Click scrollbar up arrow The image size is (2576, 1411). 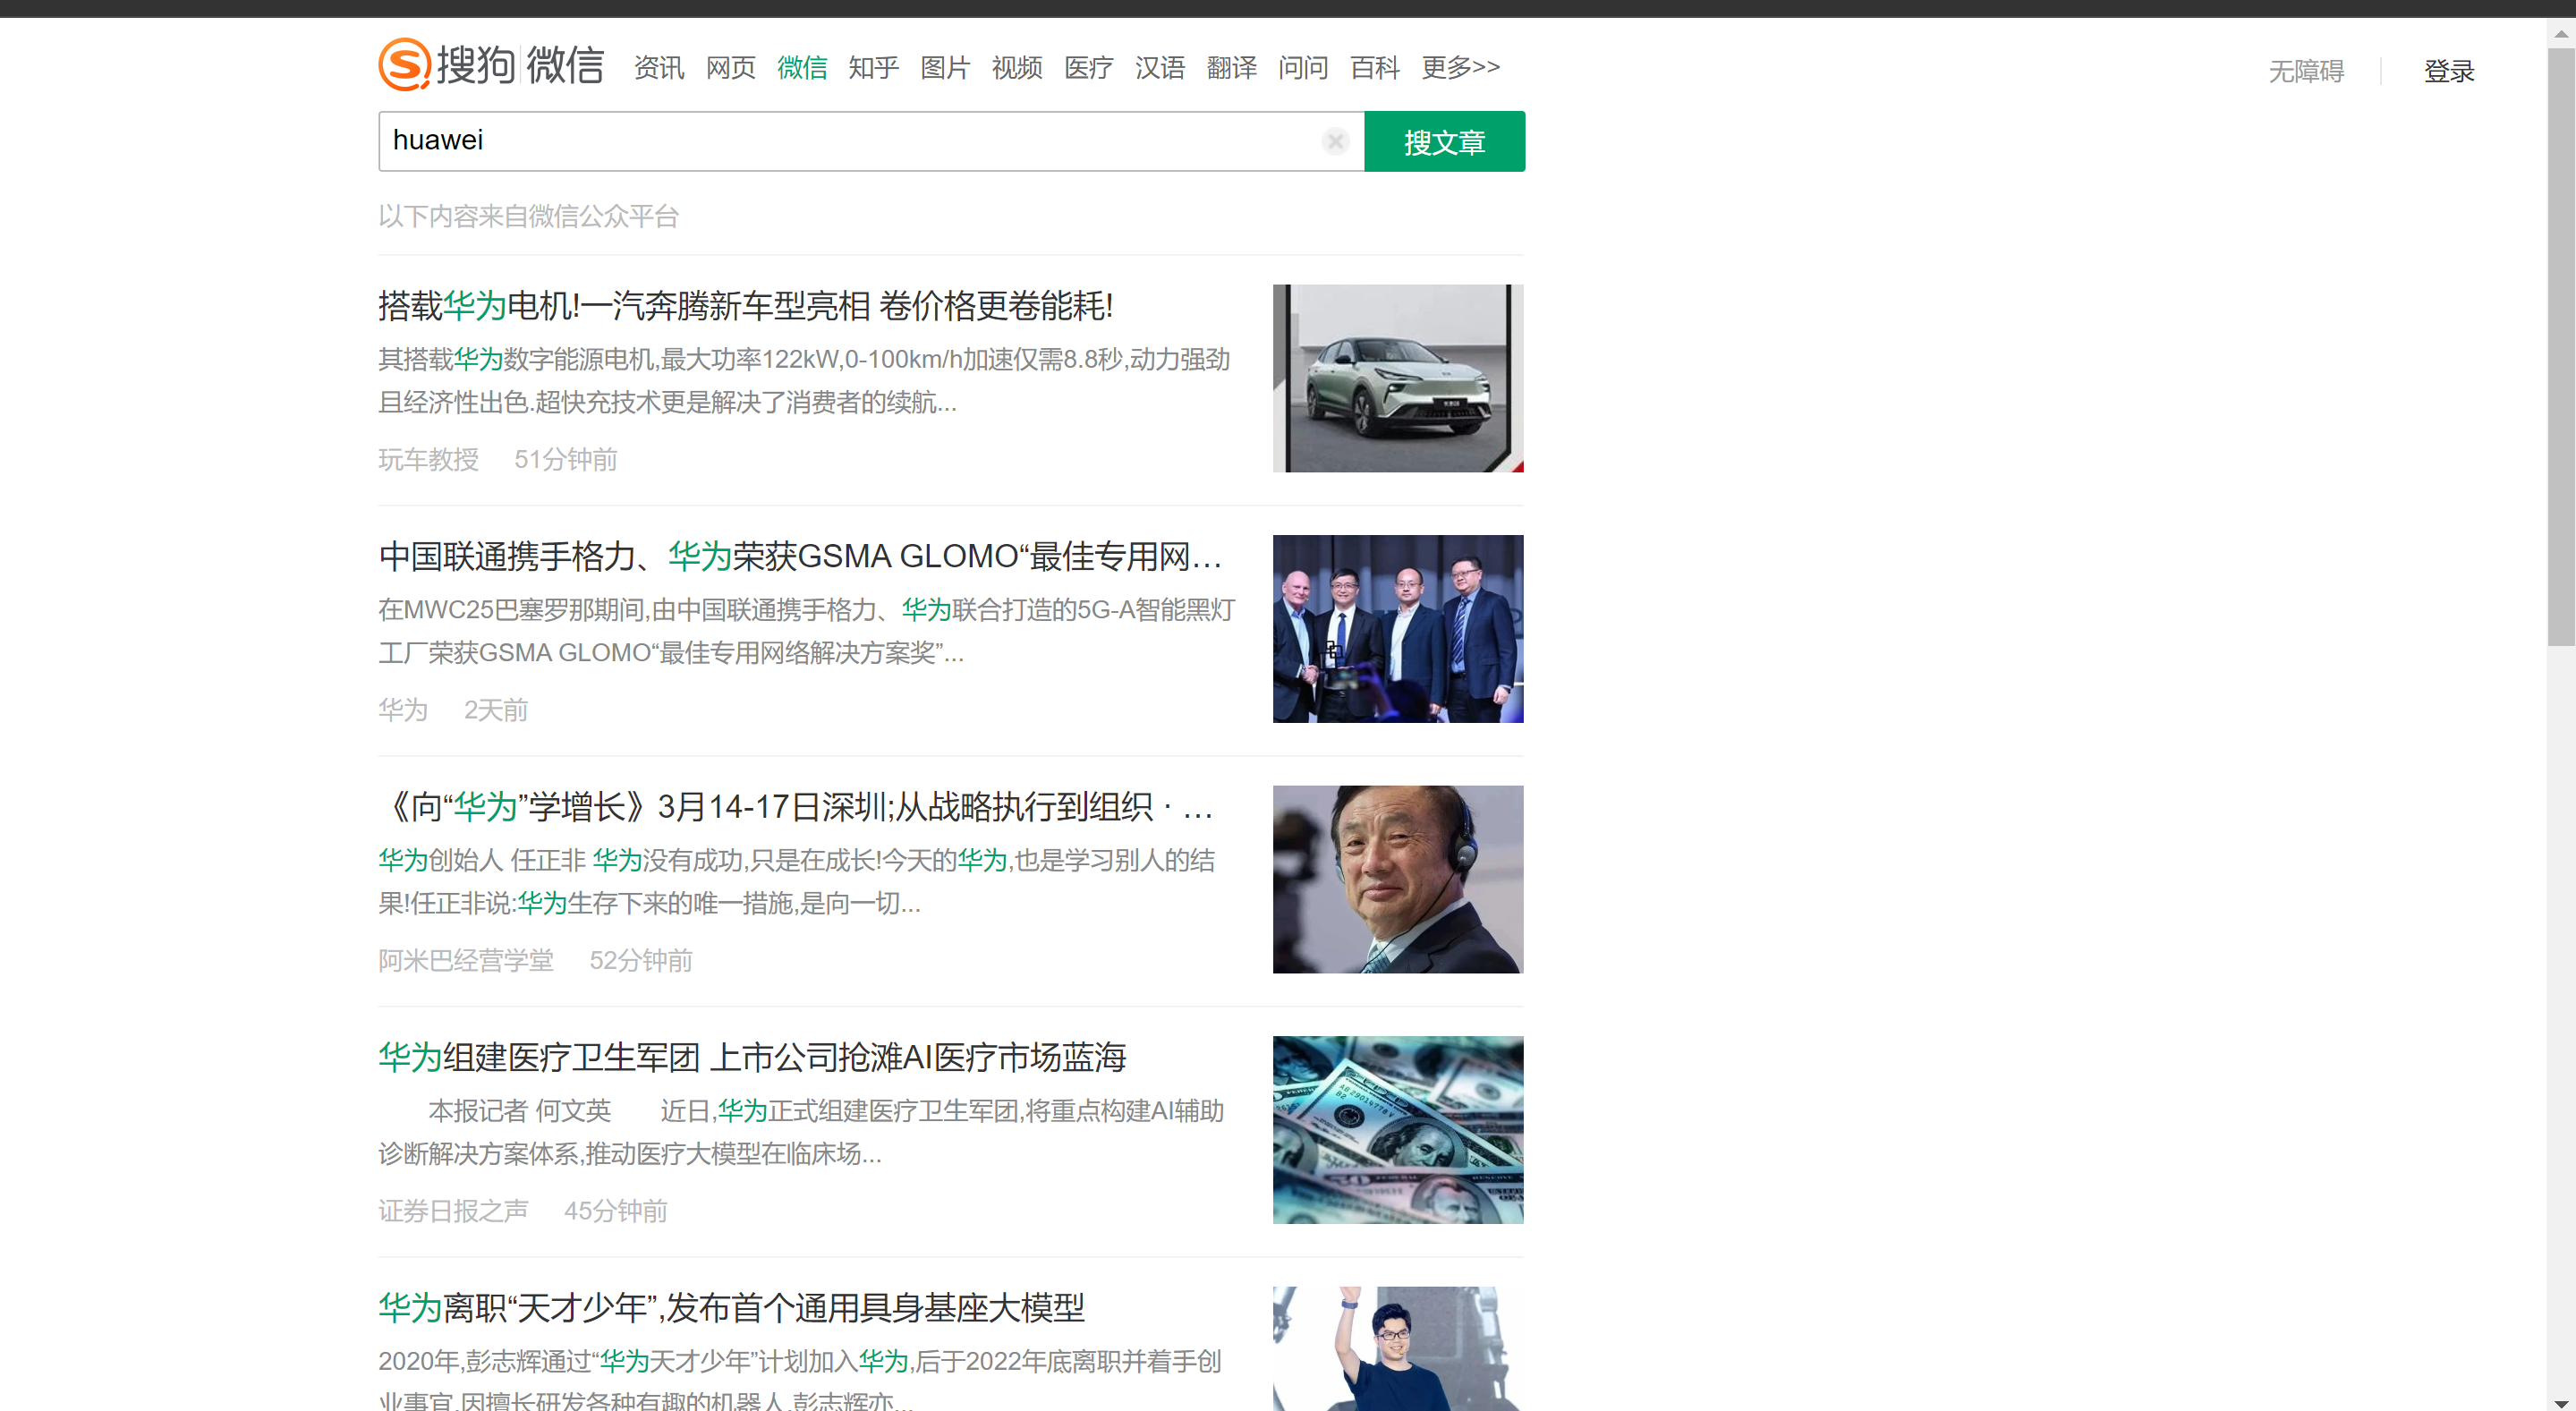(x=2561, y=33)
